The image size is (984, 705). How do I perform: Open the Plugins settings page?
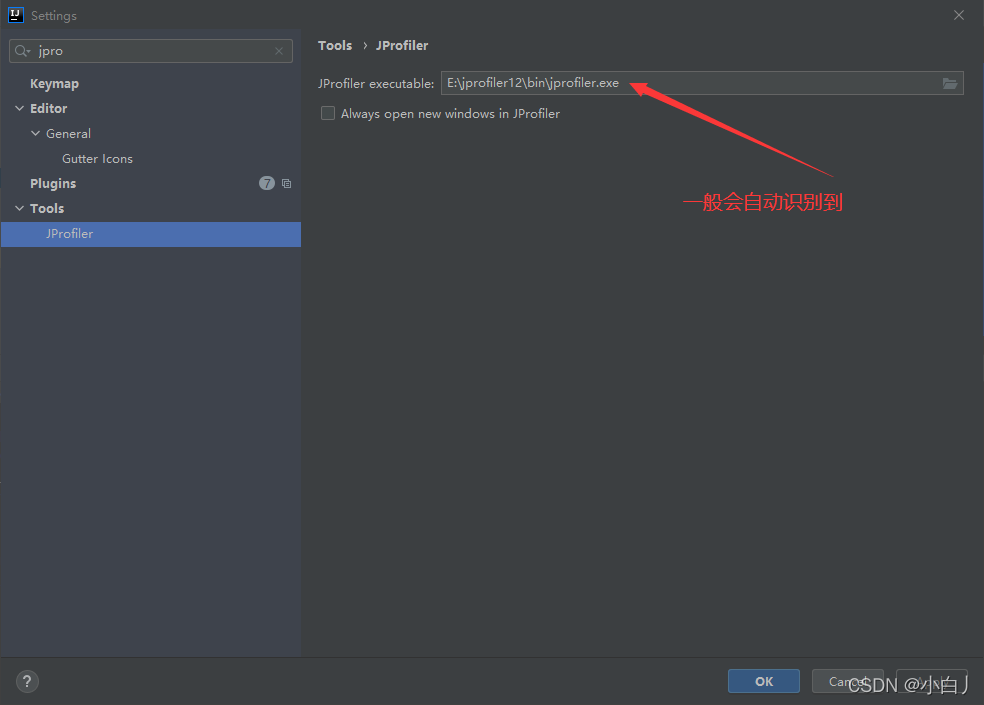coord(53,183)
